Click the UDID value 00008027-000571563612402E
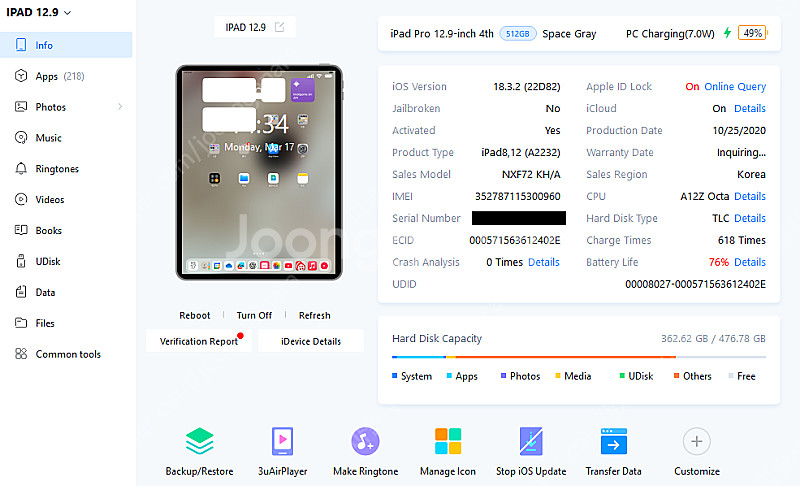The width and height of the screenshot is (800, 486). (x=695, y=284)
